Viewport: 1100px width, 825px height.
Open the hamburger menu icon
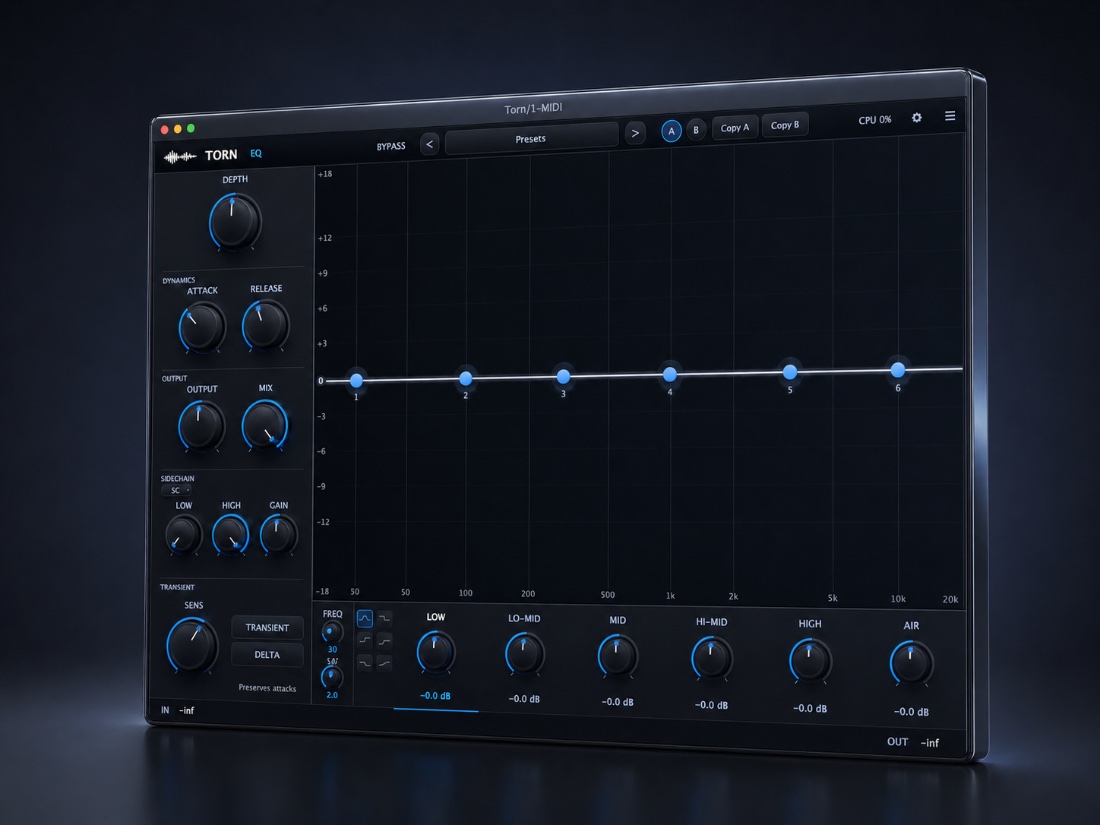[950, 116]
